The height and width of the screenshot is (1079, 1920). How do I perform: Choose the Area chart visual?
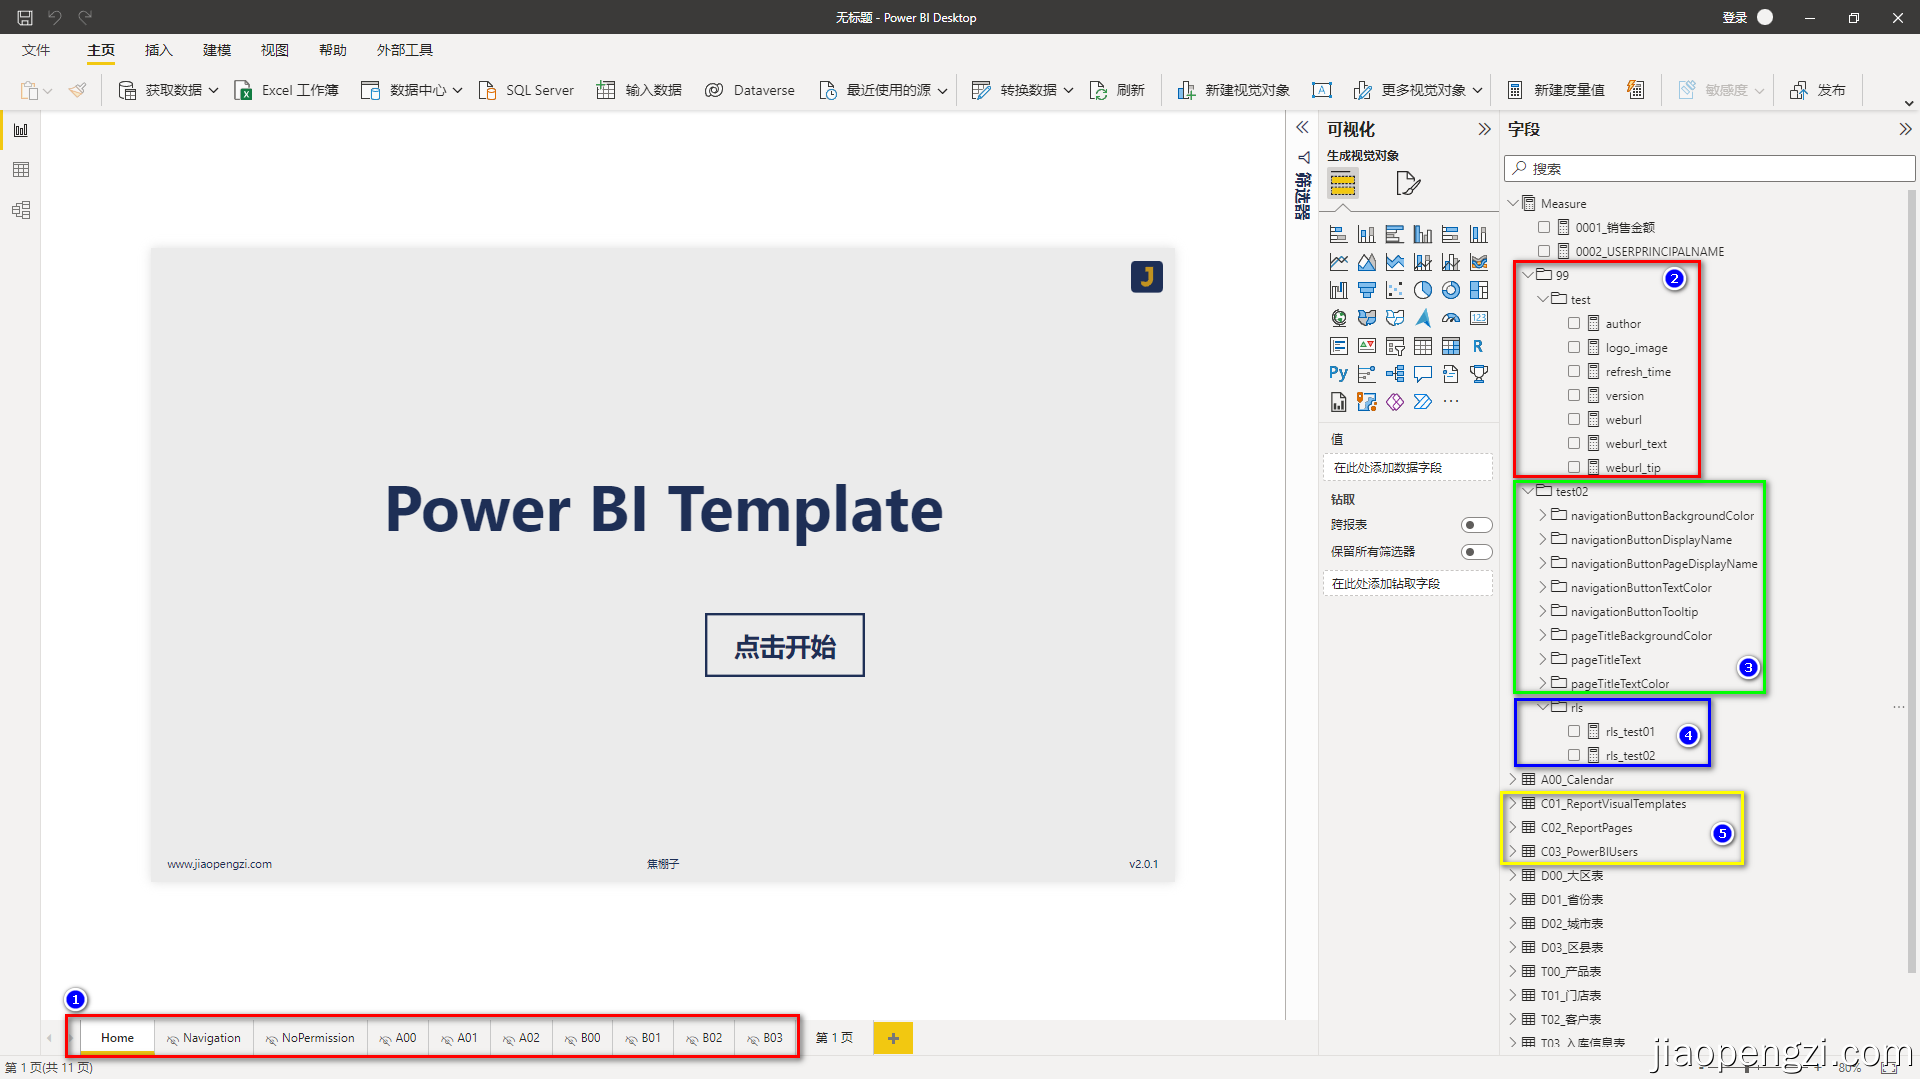tap(1367, 262)
